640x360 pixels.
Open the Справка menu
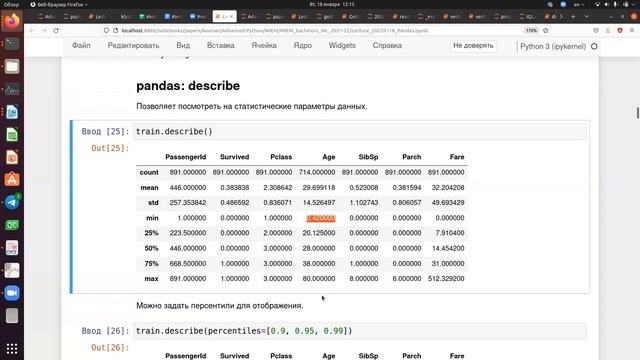[x=387, y=46]
